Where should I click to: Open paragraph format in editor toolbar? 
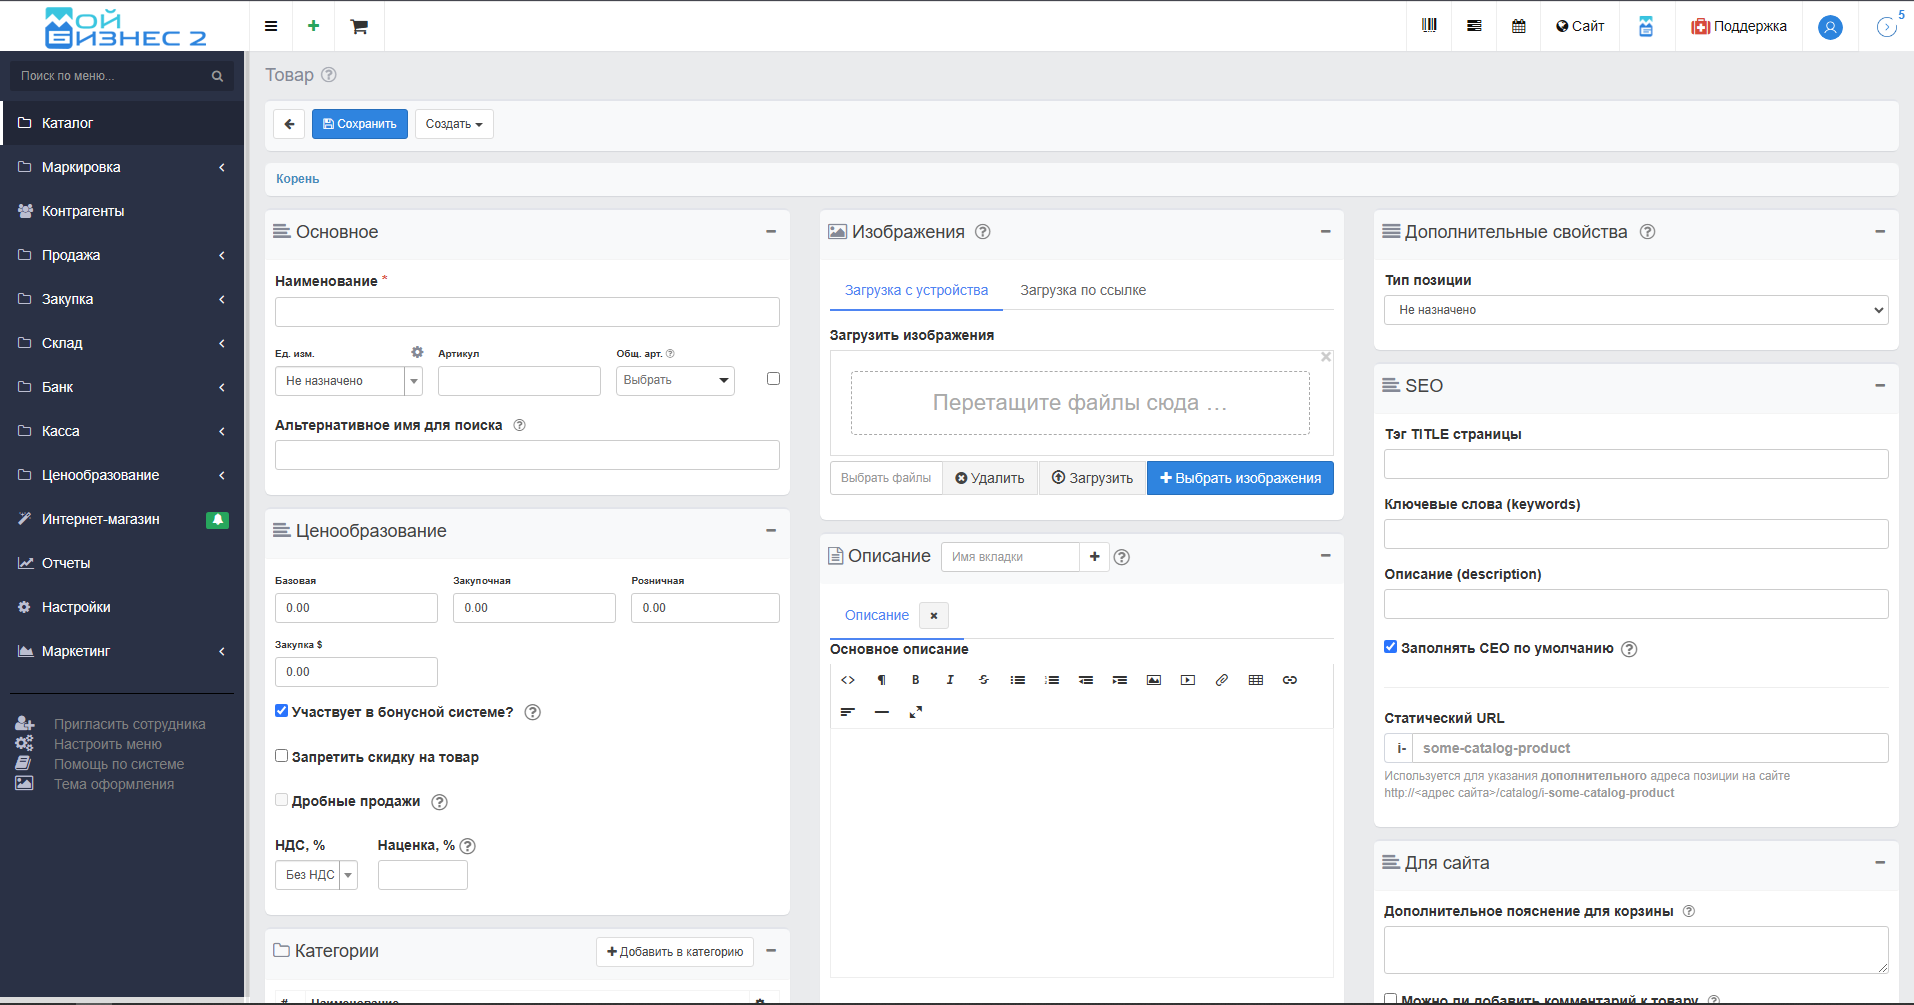tap(882, 680)
